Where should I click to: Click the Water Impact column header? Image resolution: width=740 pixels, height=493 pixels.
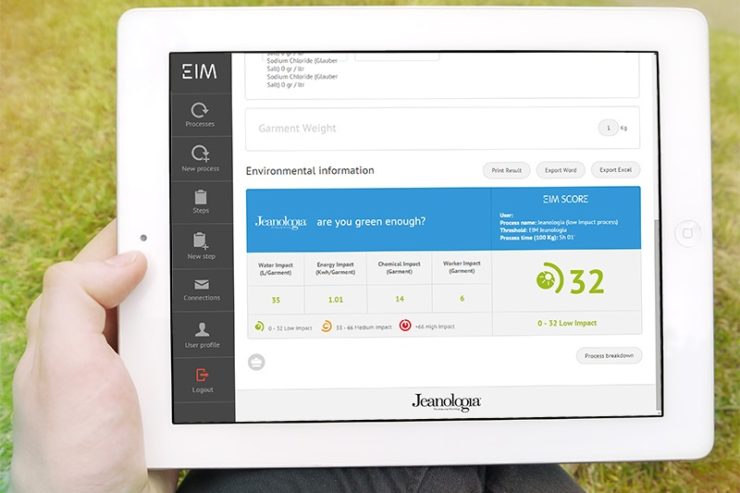click(x=276, y=269)
